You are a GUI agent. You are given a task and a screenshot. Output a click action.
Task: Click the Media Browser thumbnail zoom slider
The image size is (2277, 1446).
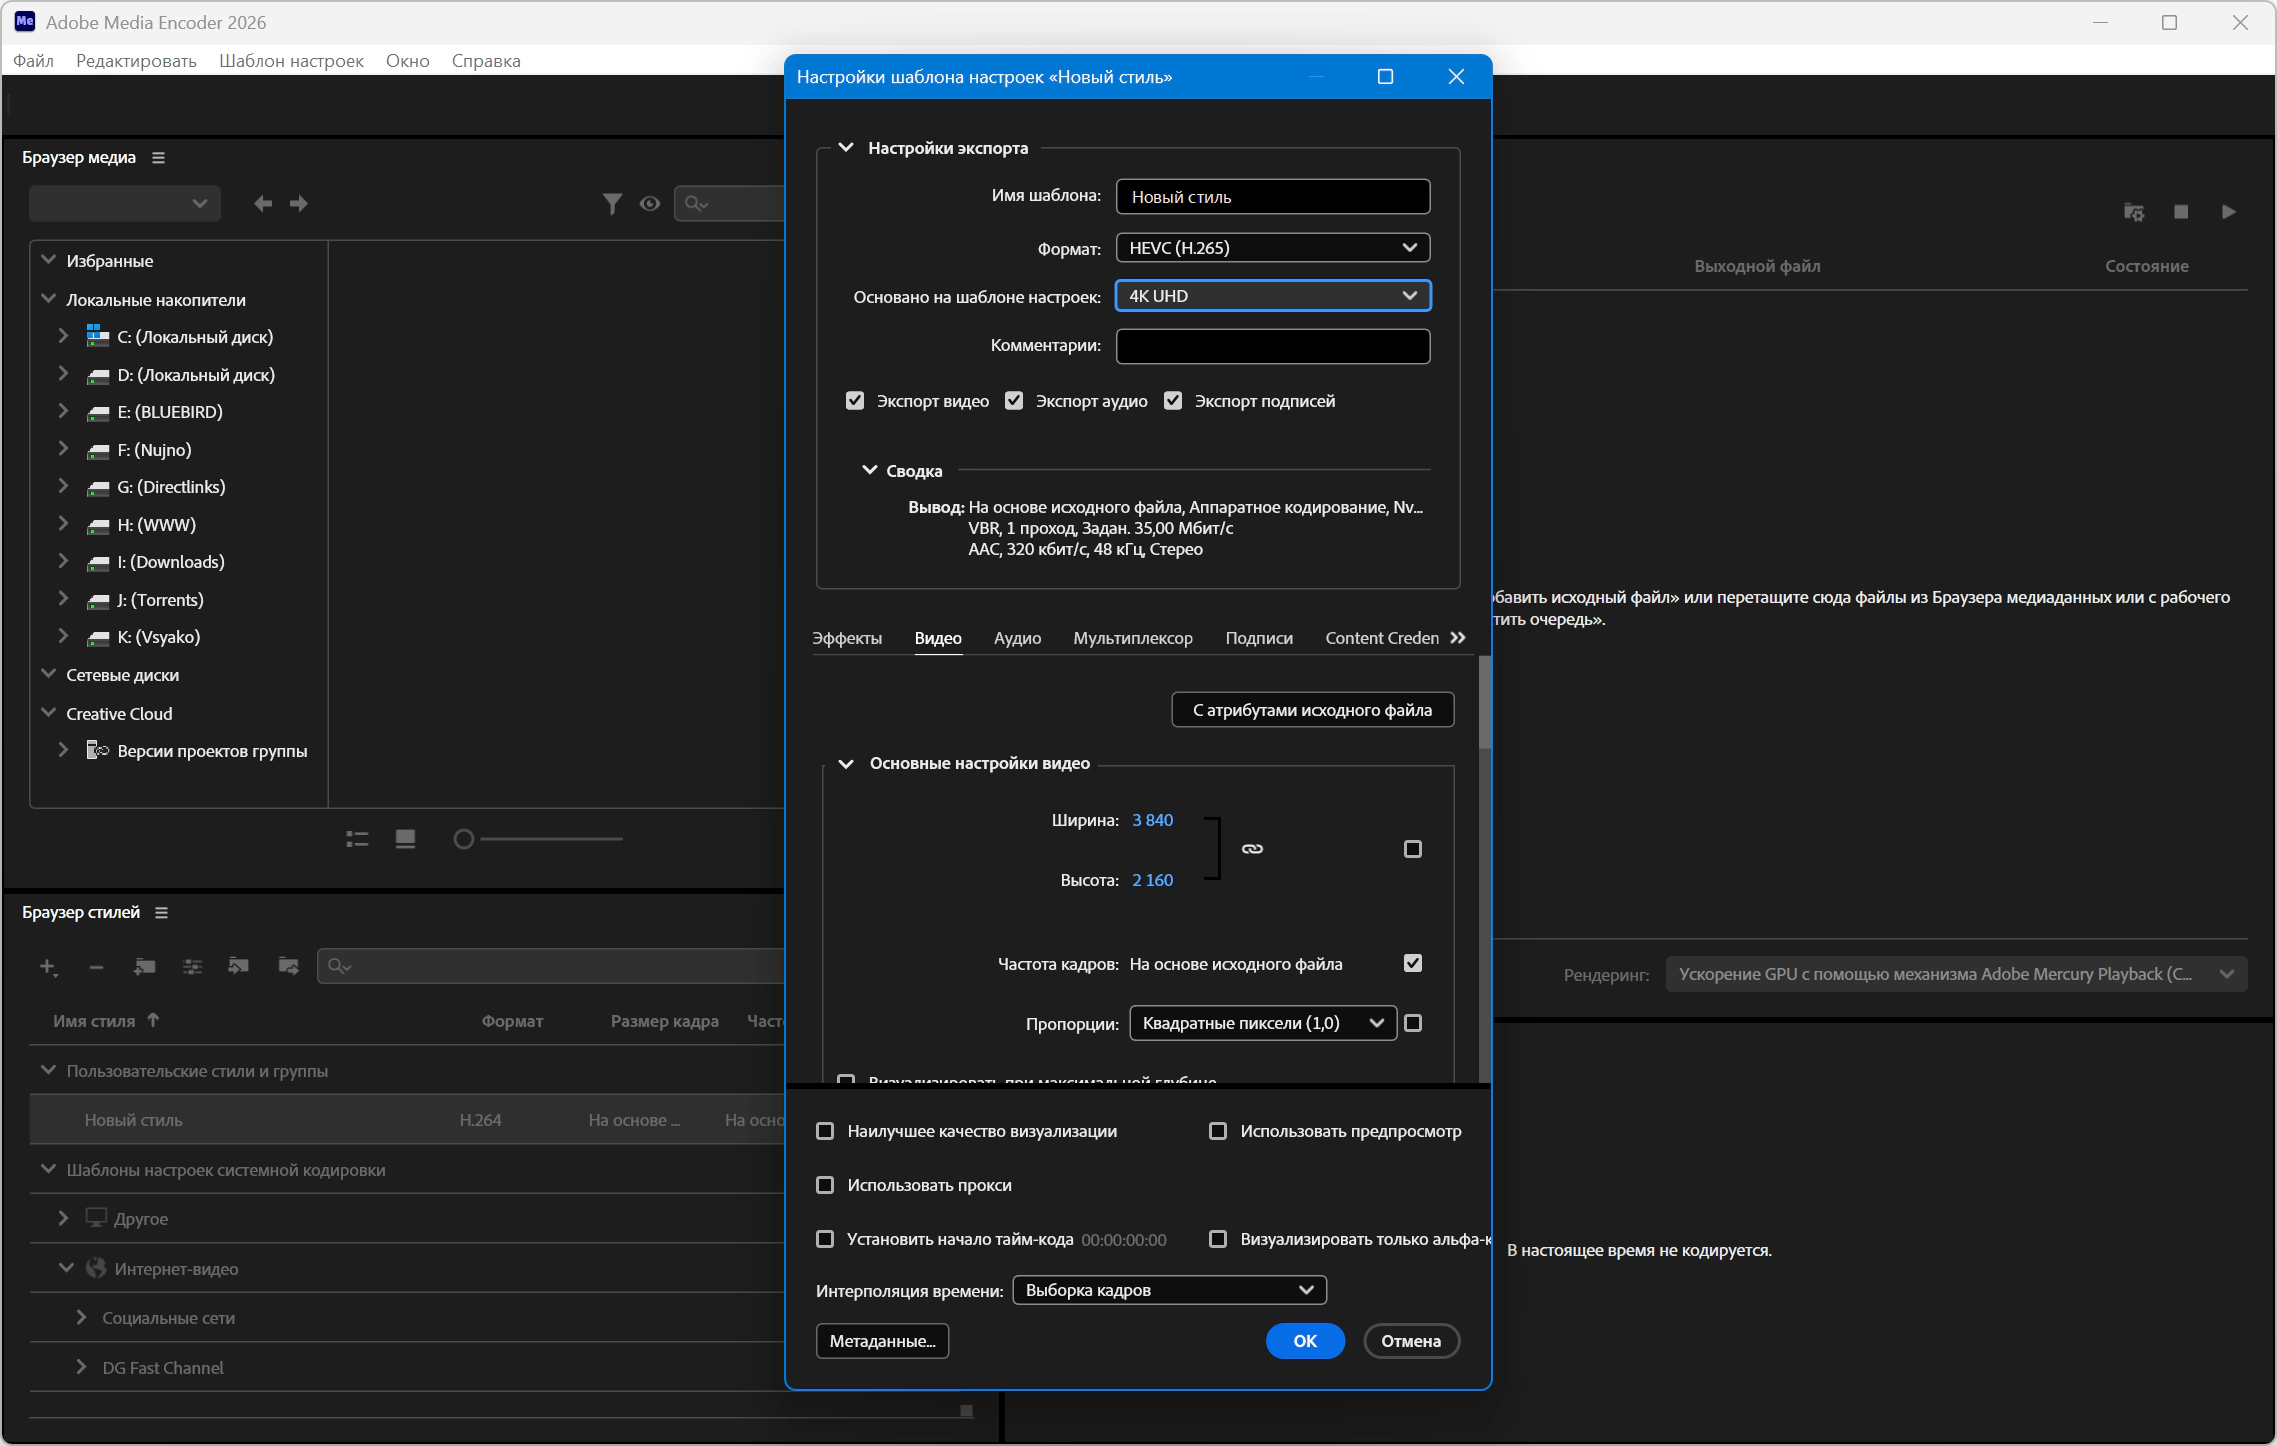(538, 839)
